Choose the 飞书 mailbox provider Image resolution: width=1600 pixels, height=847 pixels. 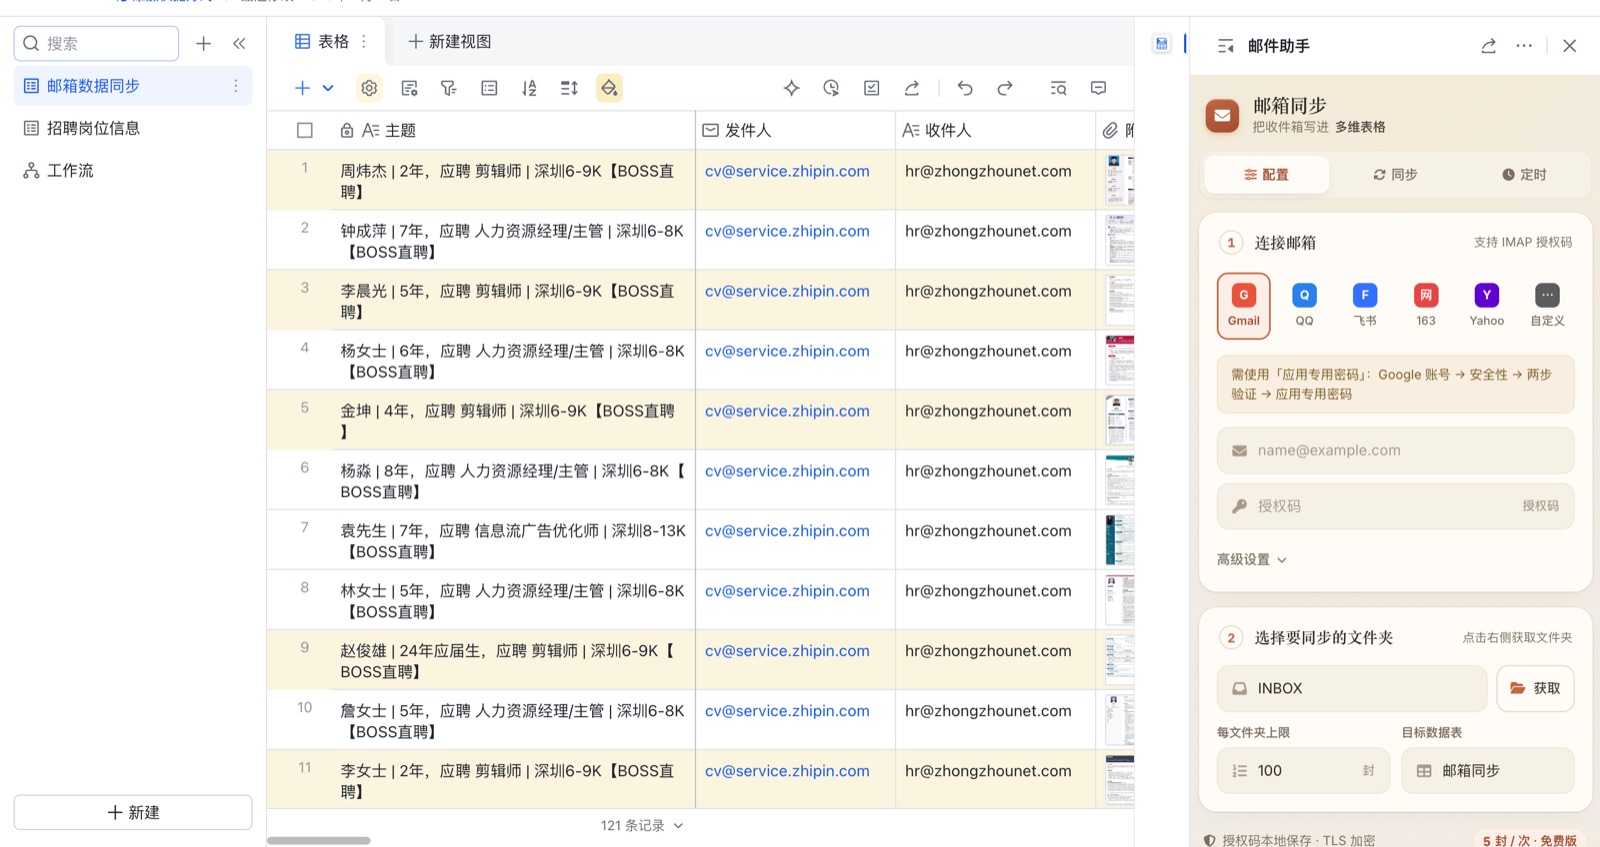[x=1365, y=305]
